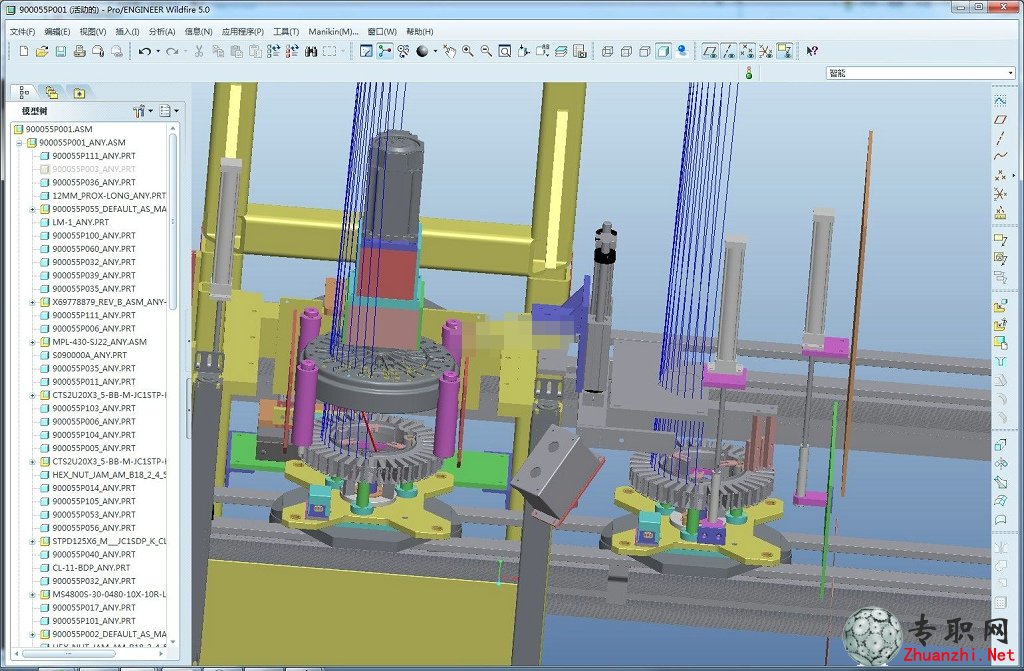Open the 插入(I) menu
Viewport: 1024px width, 671px height.
pos(127,31)
